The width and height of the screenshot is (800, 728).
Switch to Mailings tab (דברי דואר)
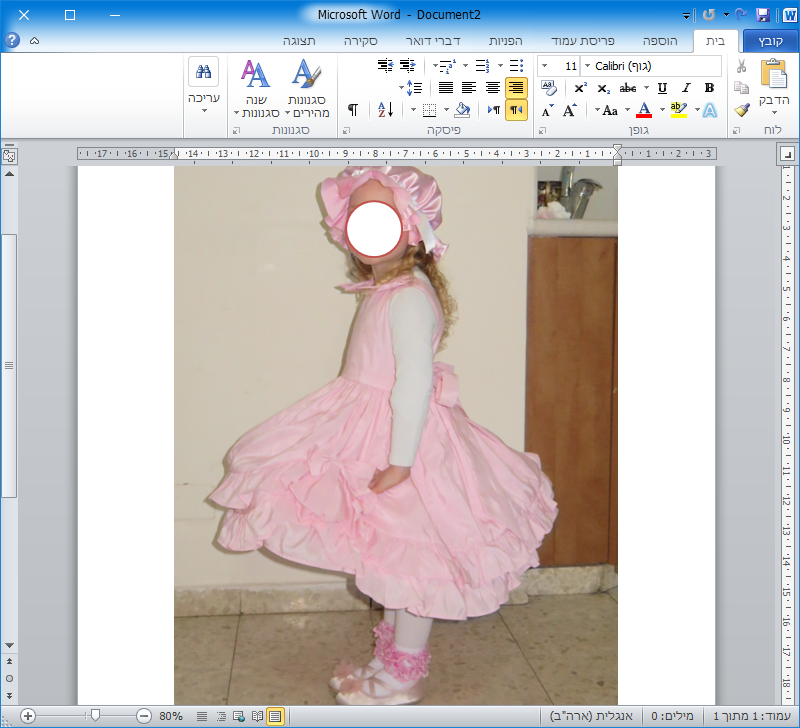click(433, 41)
